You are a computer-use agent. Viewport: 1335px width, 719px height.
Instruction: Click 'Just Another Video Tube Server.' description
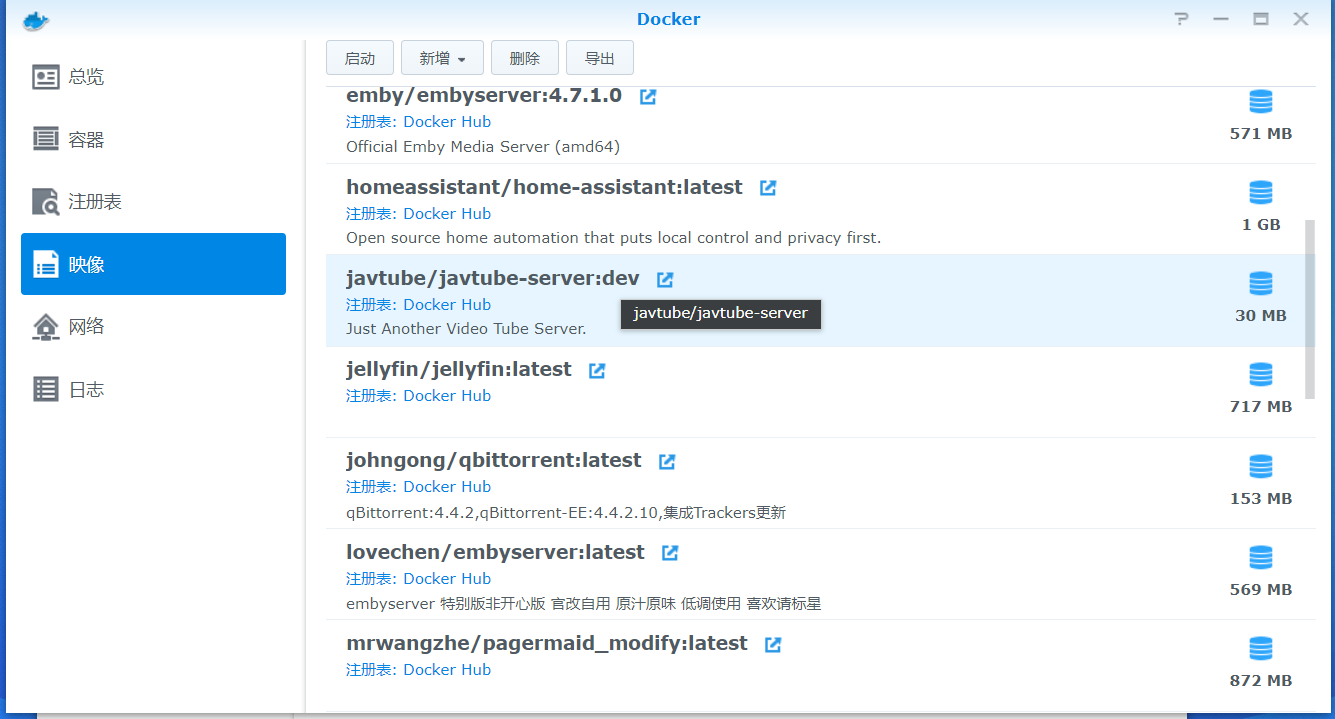[466, 329]
